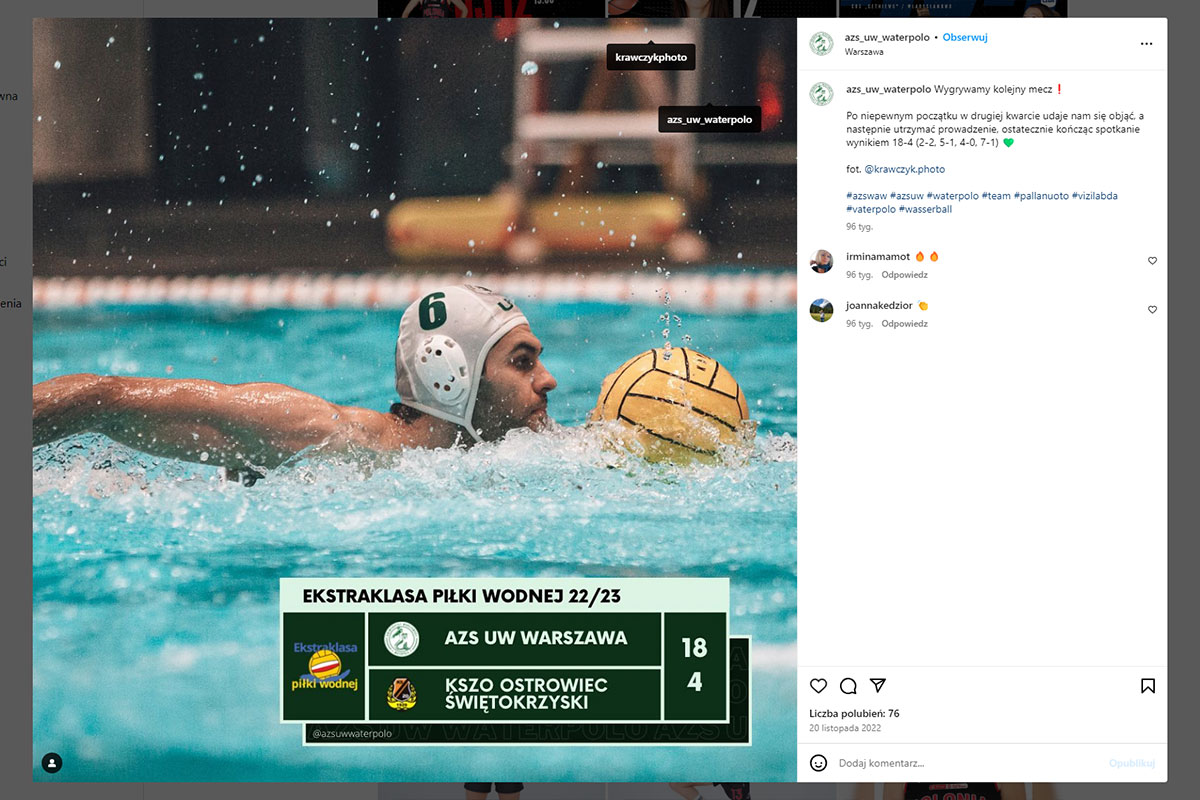Open the @krawczyk.photo mention link
This screenshot has height=800, width=1200.
(x=905, y=169)
